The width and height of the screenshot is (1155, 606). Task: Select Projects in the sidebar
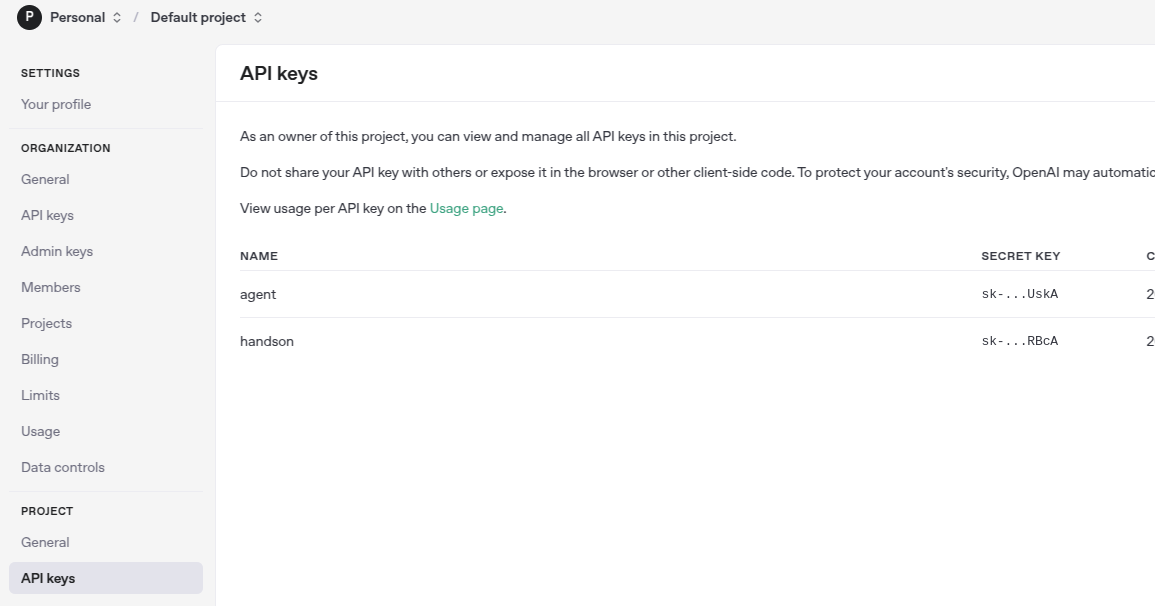[x=46, y=323]
